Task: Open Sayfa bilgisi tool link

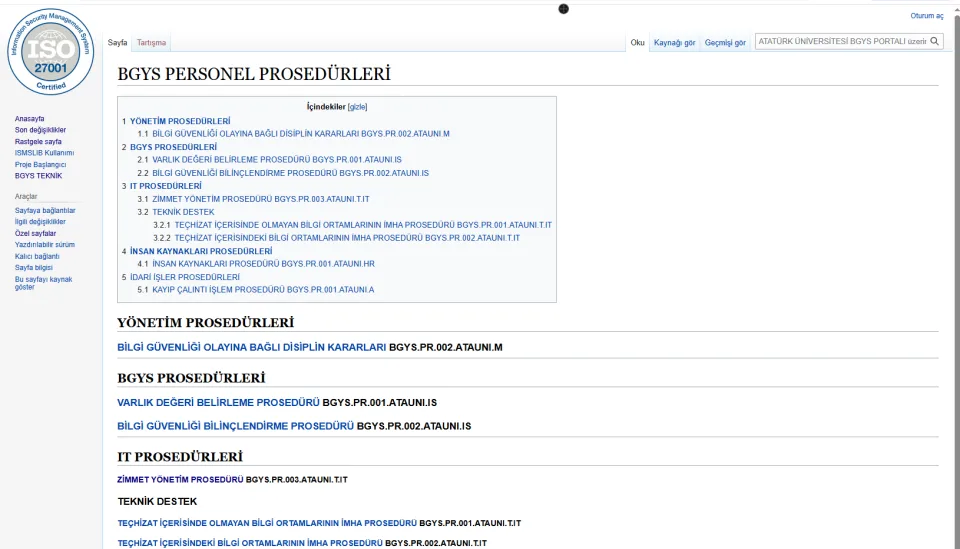Action: point(34,267)
